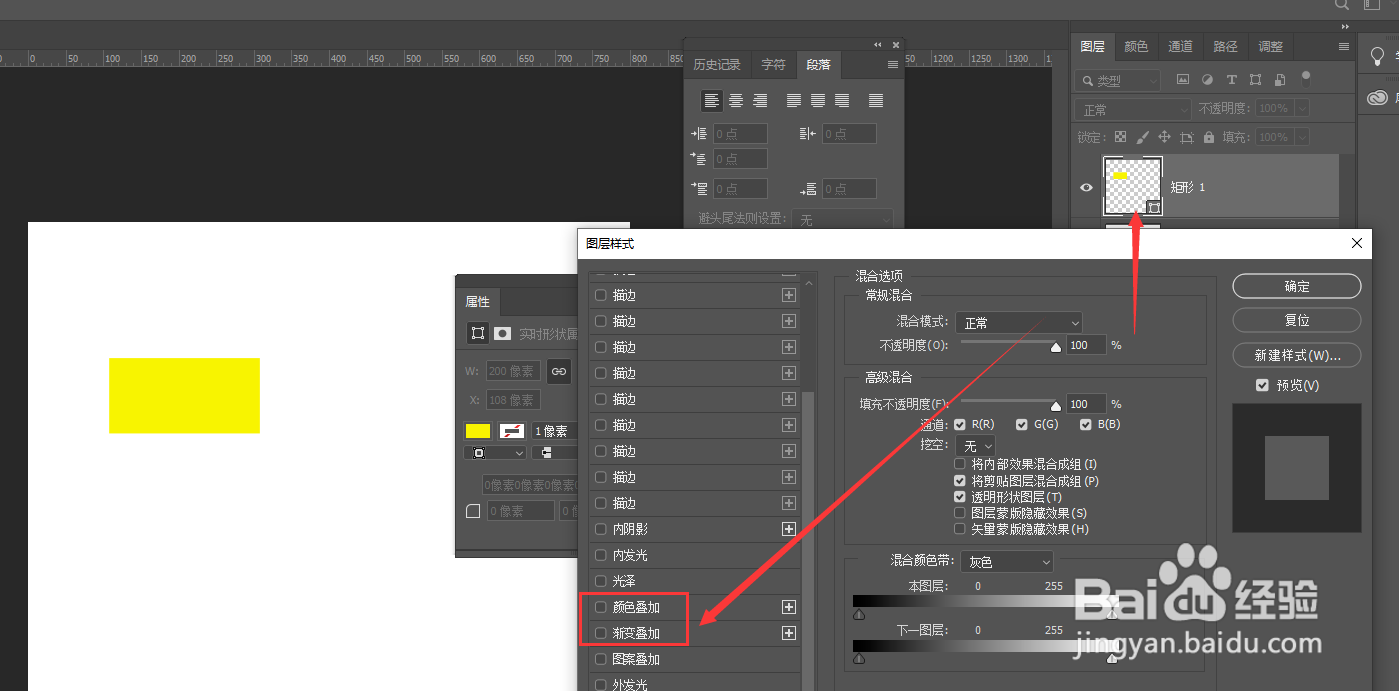The image size is (1399, 691).
Task: Click the 复位 button
Action: pos(1297,320)
